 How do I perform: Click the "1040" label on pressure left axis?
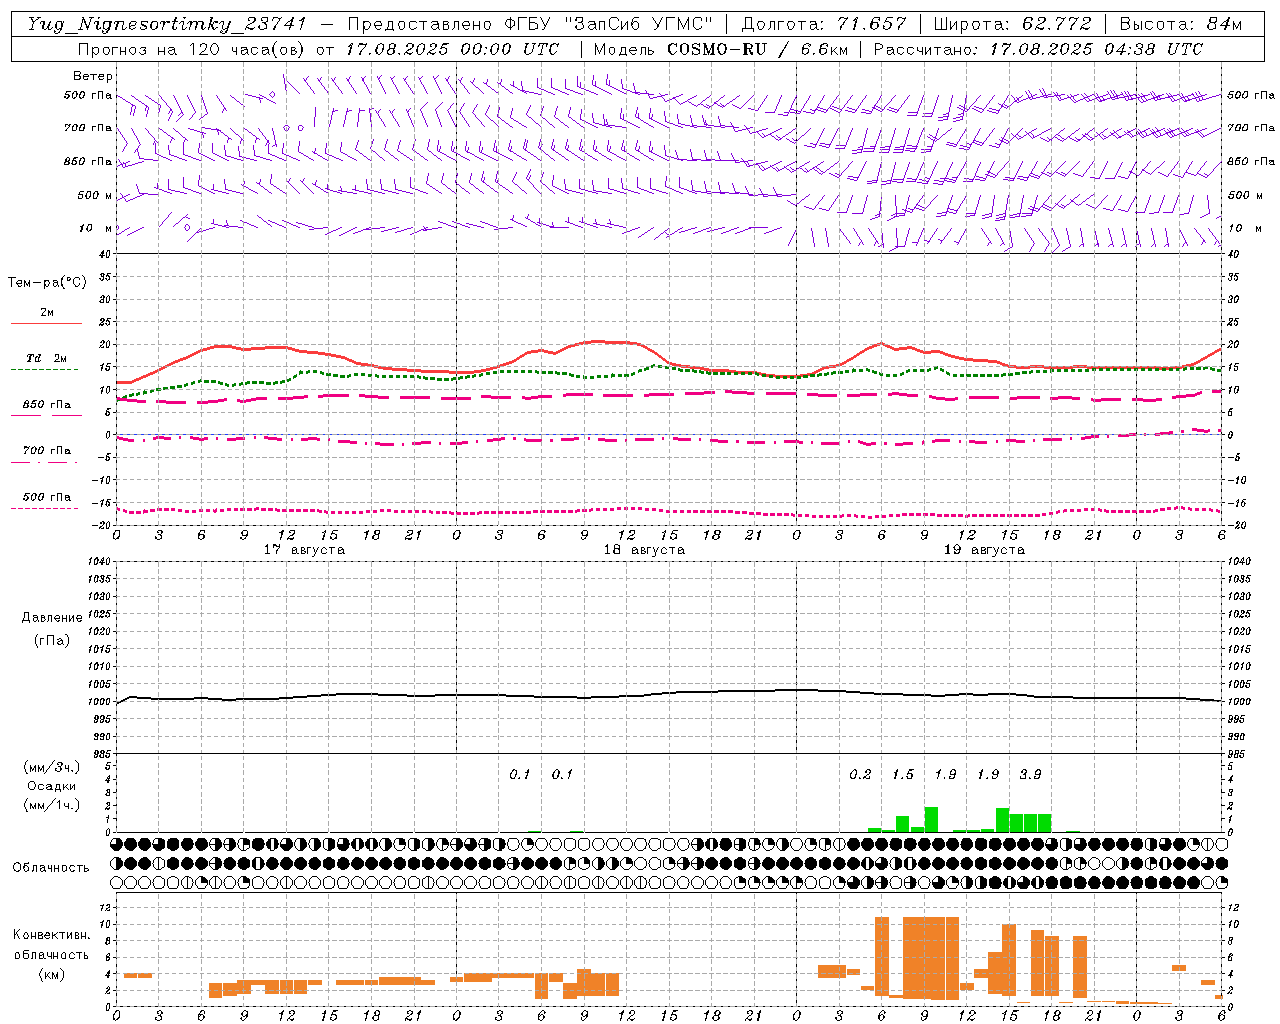click(97, 562)
